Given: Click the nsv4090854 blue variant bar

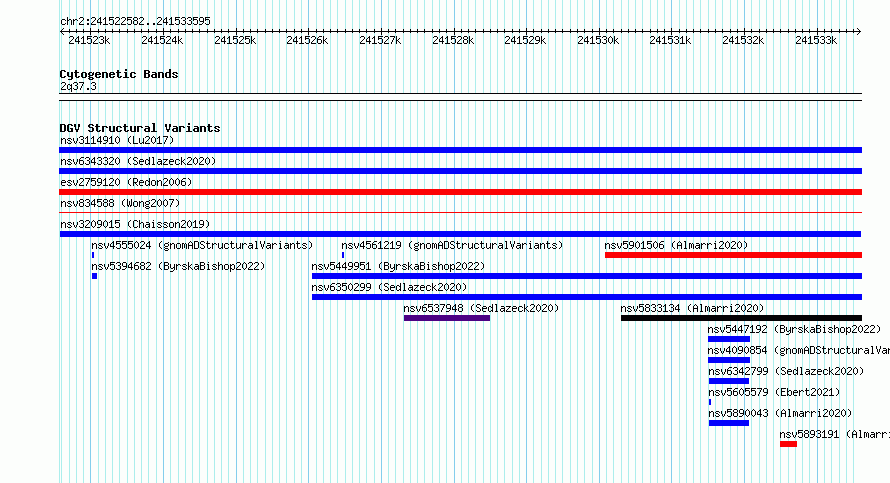Looking at the screenshot, I should click(729, 360).
